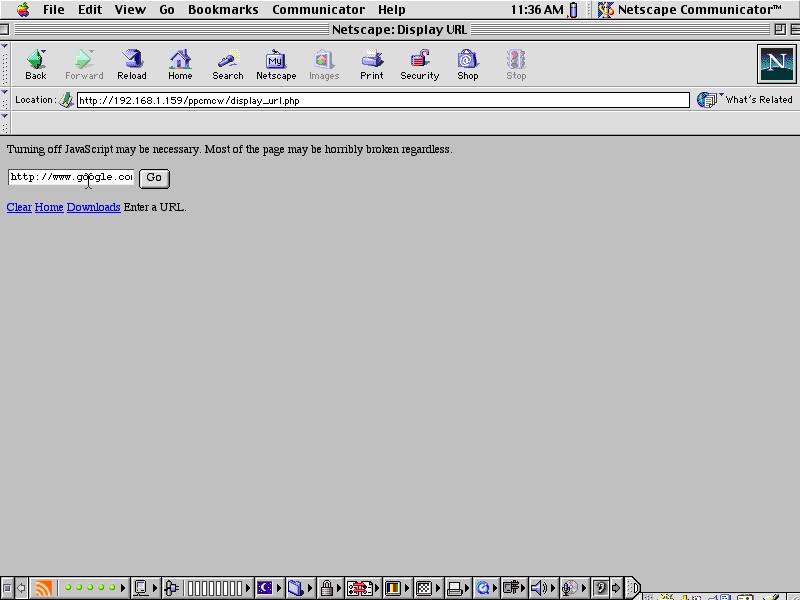800x600 pixels.
Task: Open the Location Manager control strip module
Action: (363, 588)
